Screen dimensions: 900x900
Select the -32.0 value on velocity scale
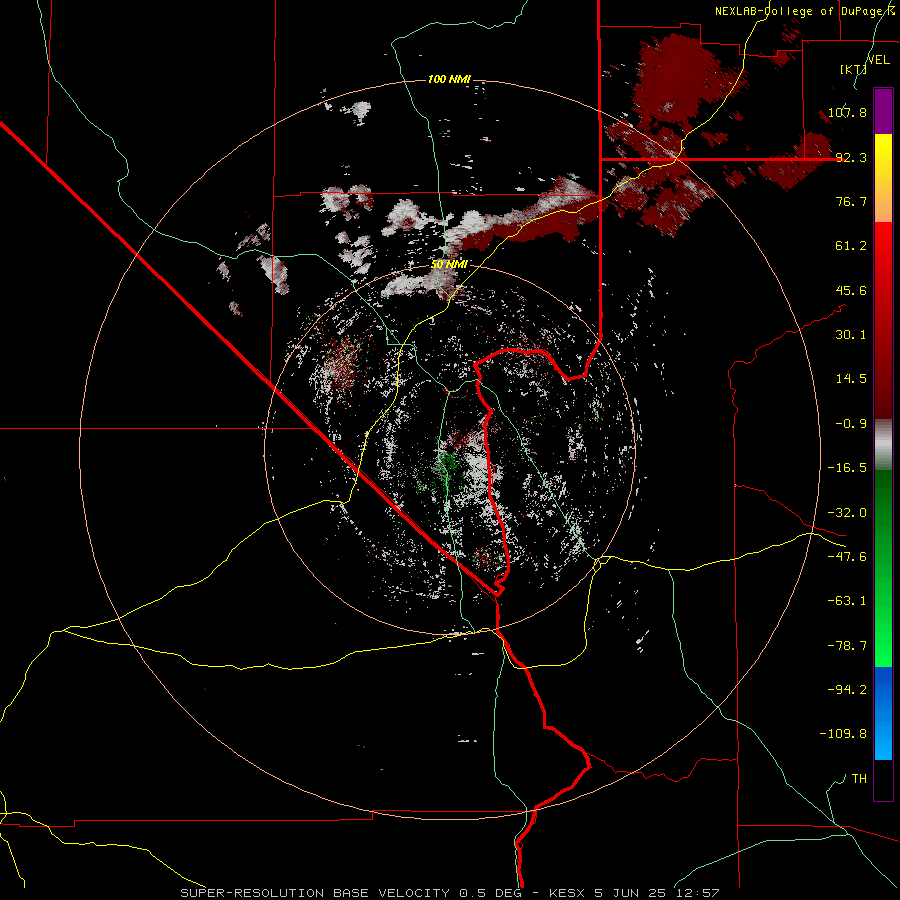pos(847,513)
